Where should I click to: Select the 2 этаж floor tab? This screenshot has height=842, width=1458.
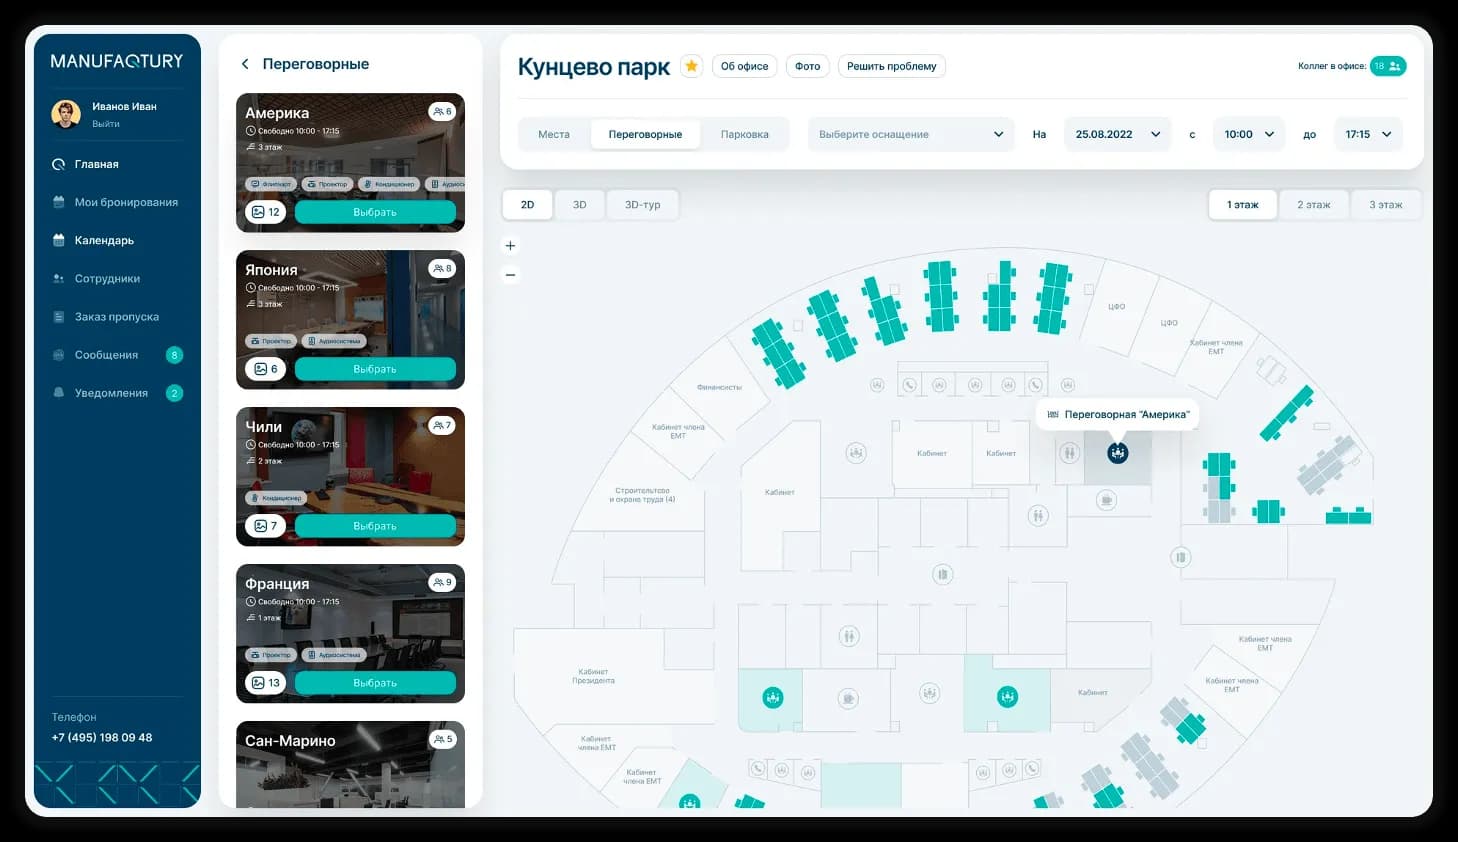[x=1313, y=205]
